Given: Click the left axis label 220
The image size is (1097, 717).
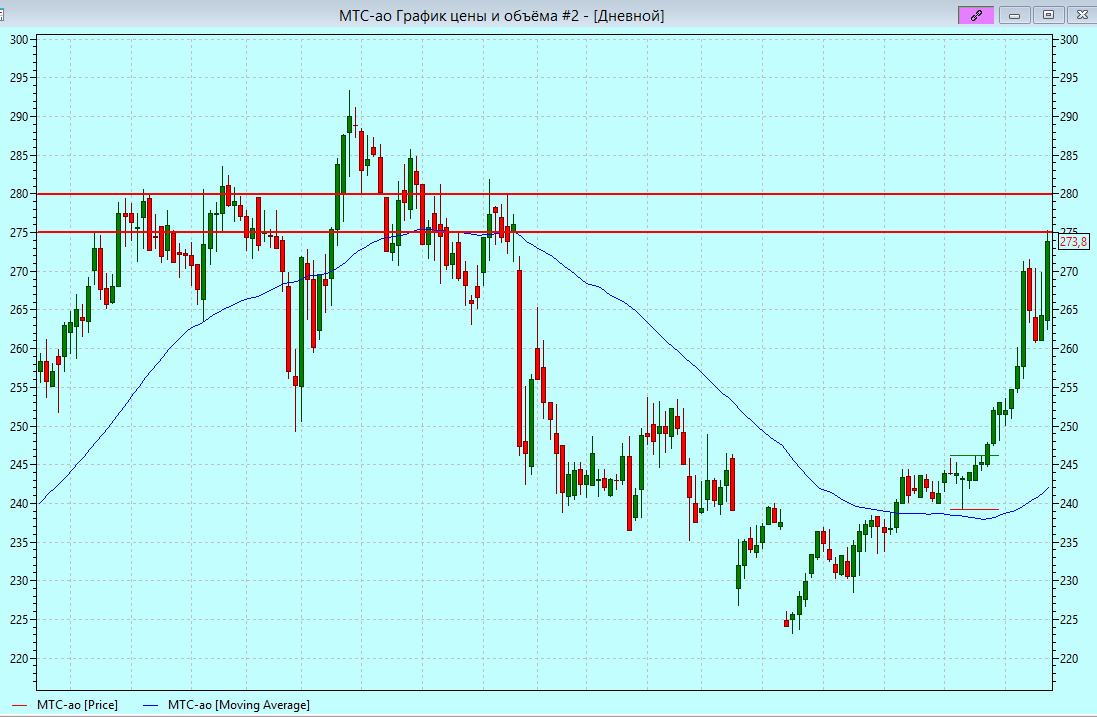Looking at the screenshot, I should [19, 658].
